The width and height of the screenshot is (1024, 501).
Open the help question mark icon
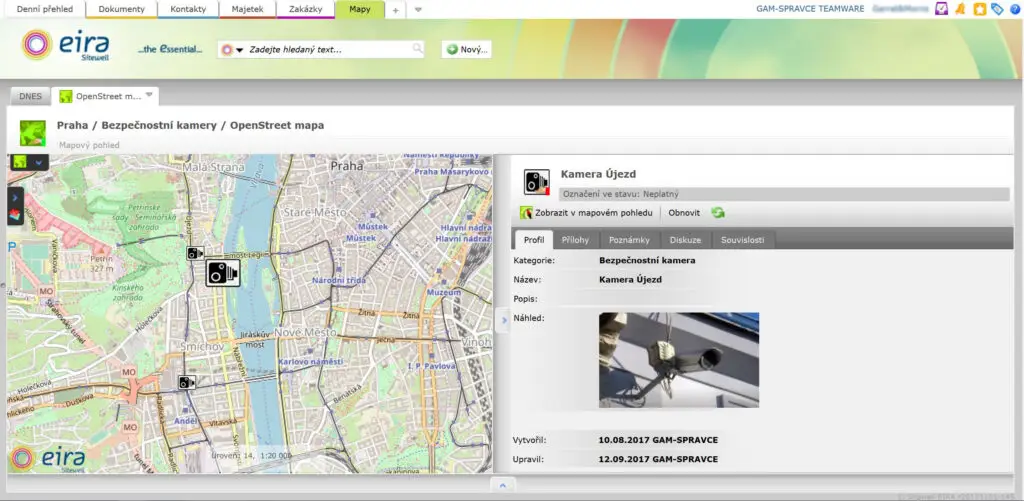point(1014,9)
